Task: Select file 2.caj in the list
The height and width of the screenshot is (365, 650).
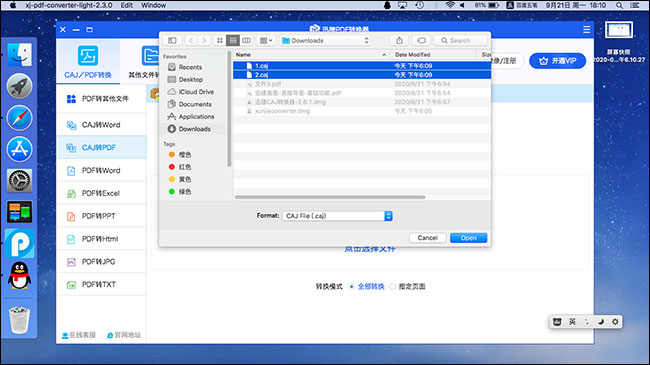Action: coord(361,75)
